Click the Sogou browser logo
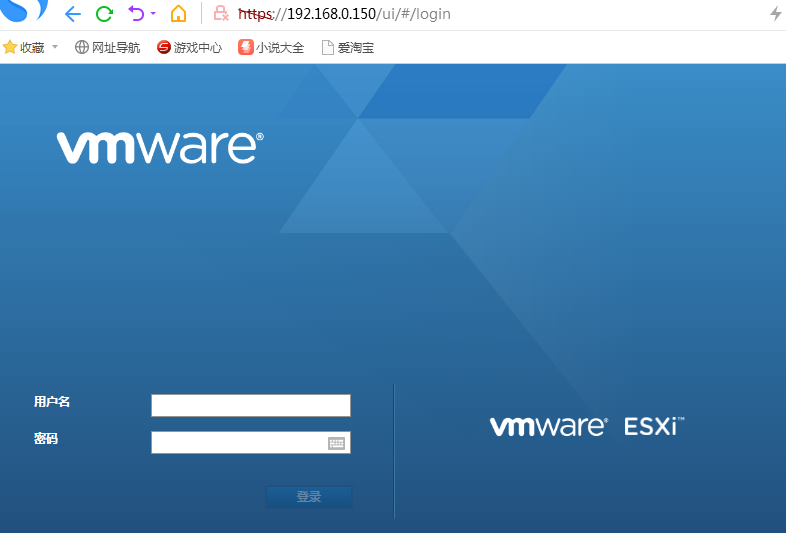Image resolution: width=786 pixels, height=533 pixels. point(24,10)
